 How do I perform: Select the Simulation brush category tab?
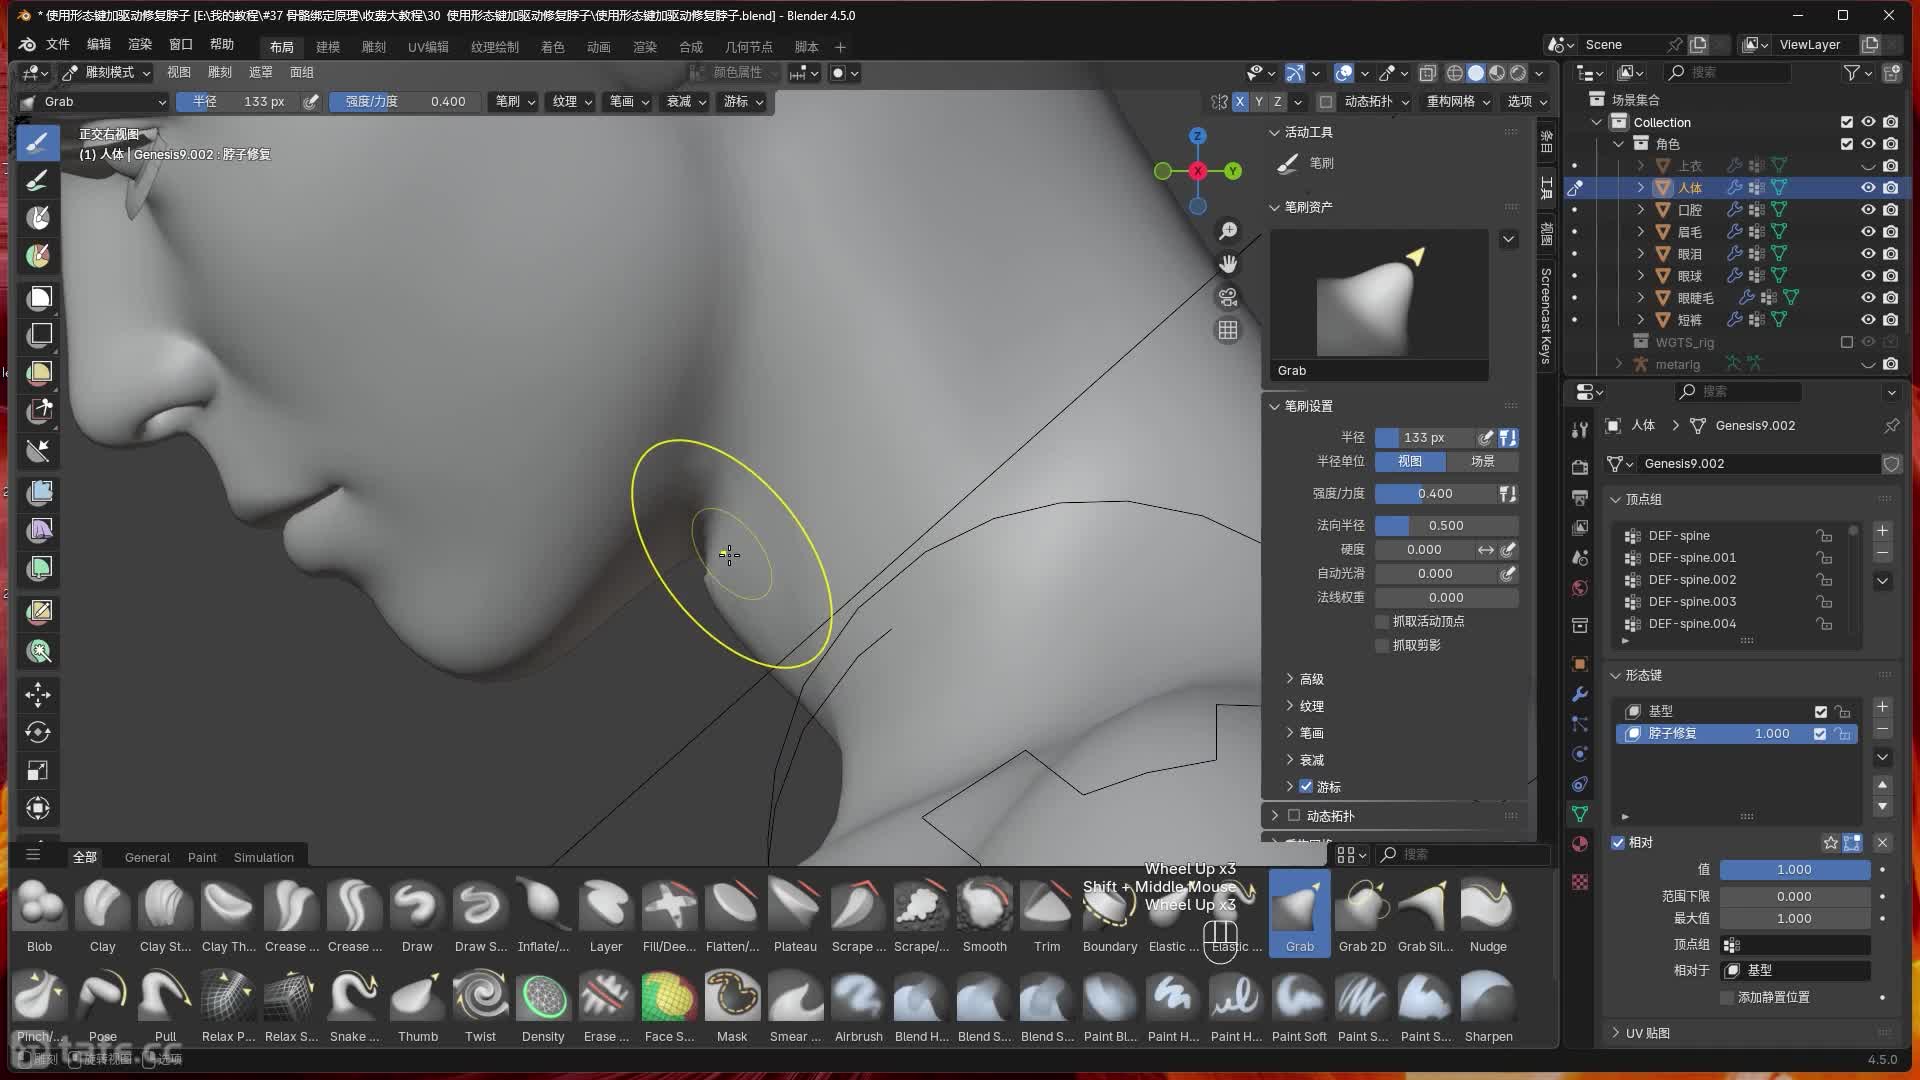click(264, 857)
